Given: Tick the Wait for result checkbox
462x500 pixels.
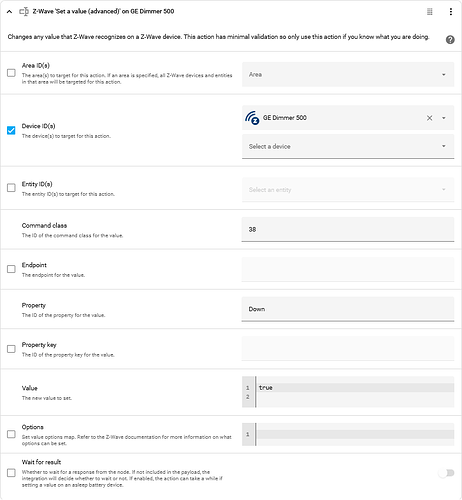Looking at the screenshot, I should pos(11,473).
